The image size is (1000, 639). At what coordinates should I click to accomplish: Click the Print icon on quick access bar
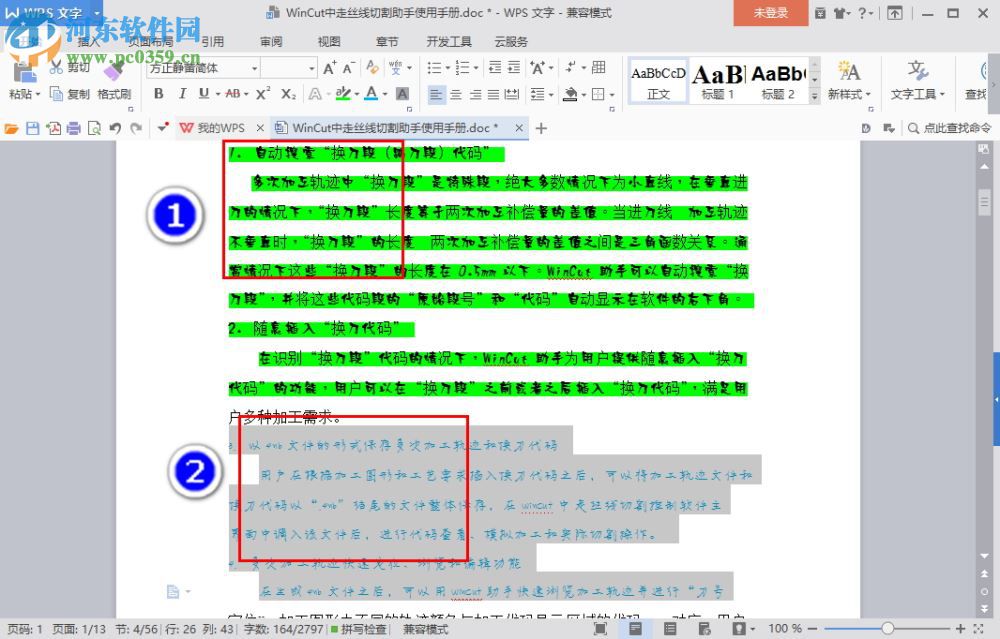(74, 128)
